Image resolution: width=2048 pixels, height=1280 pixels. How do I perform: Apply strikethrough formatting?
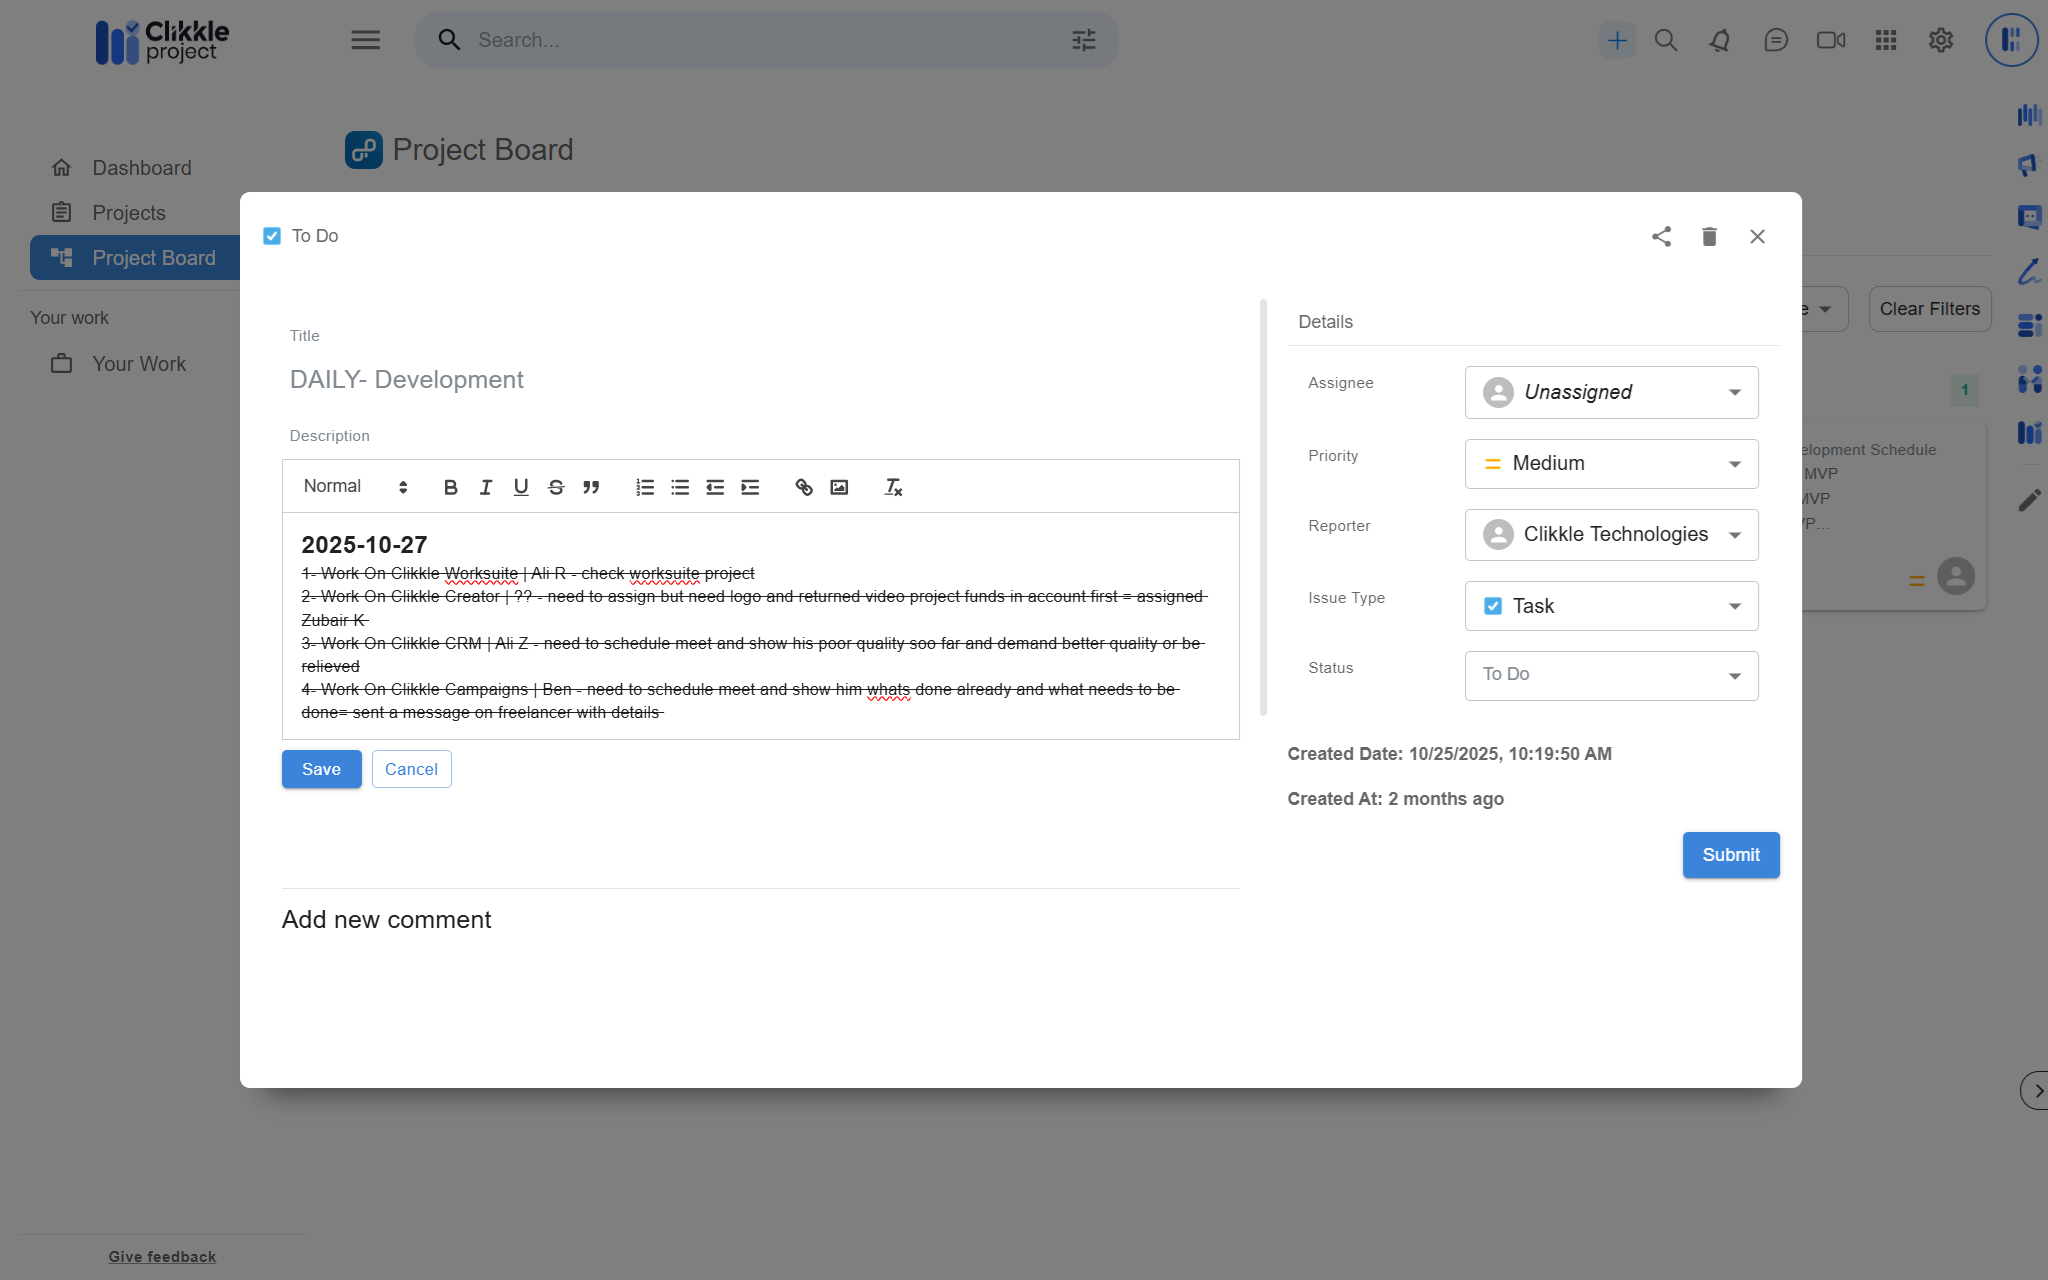(x=556, y=487)
